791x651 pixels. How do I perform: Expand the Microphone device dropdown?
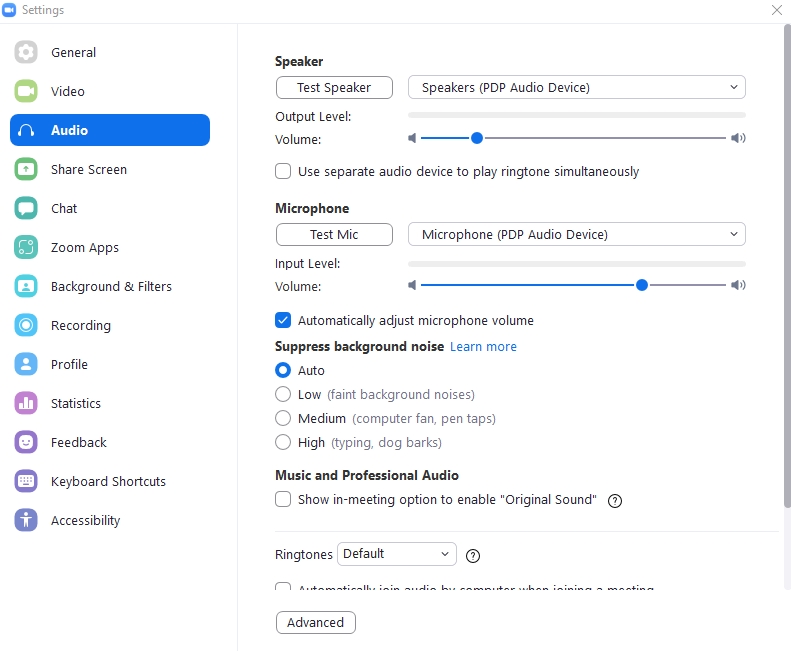(x=576, y=235)
